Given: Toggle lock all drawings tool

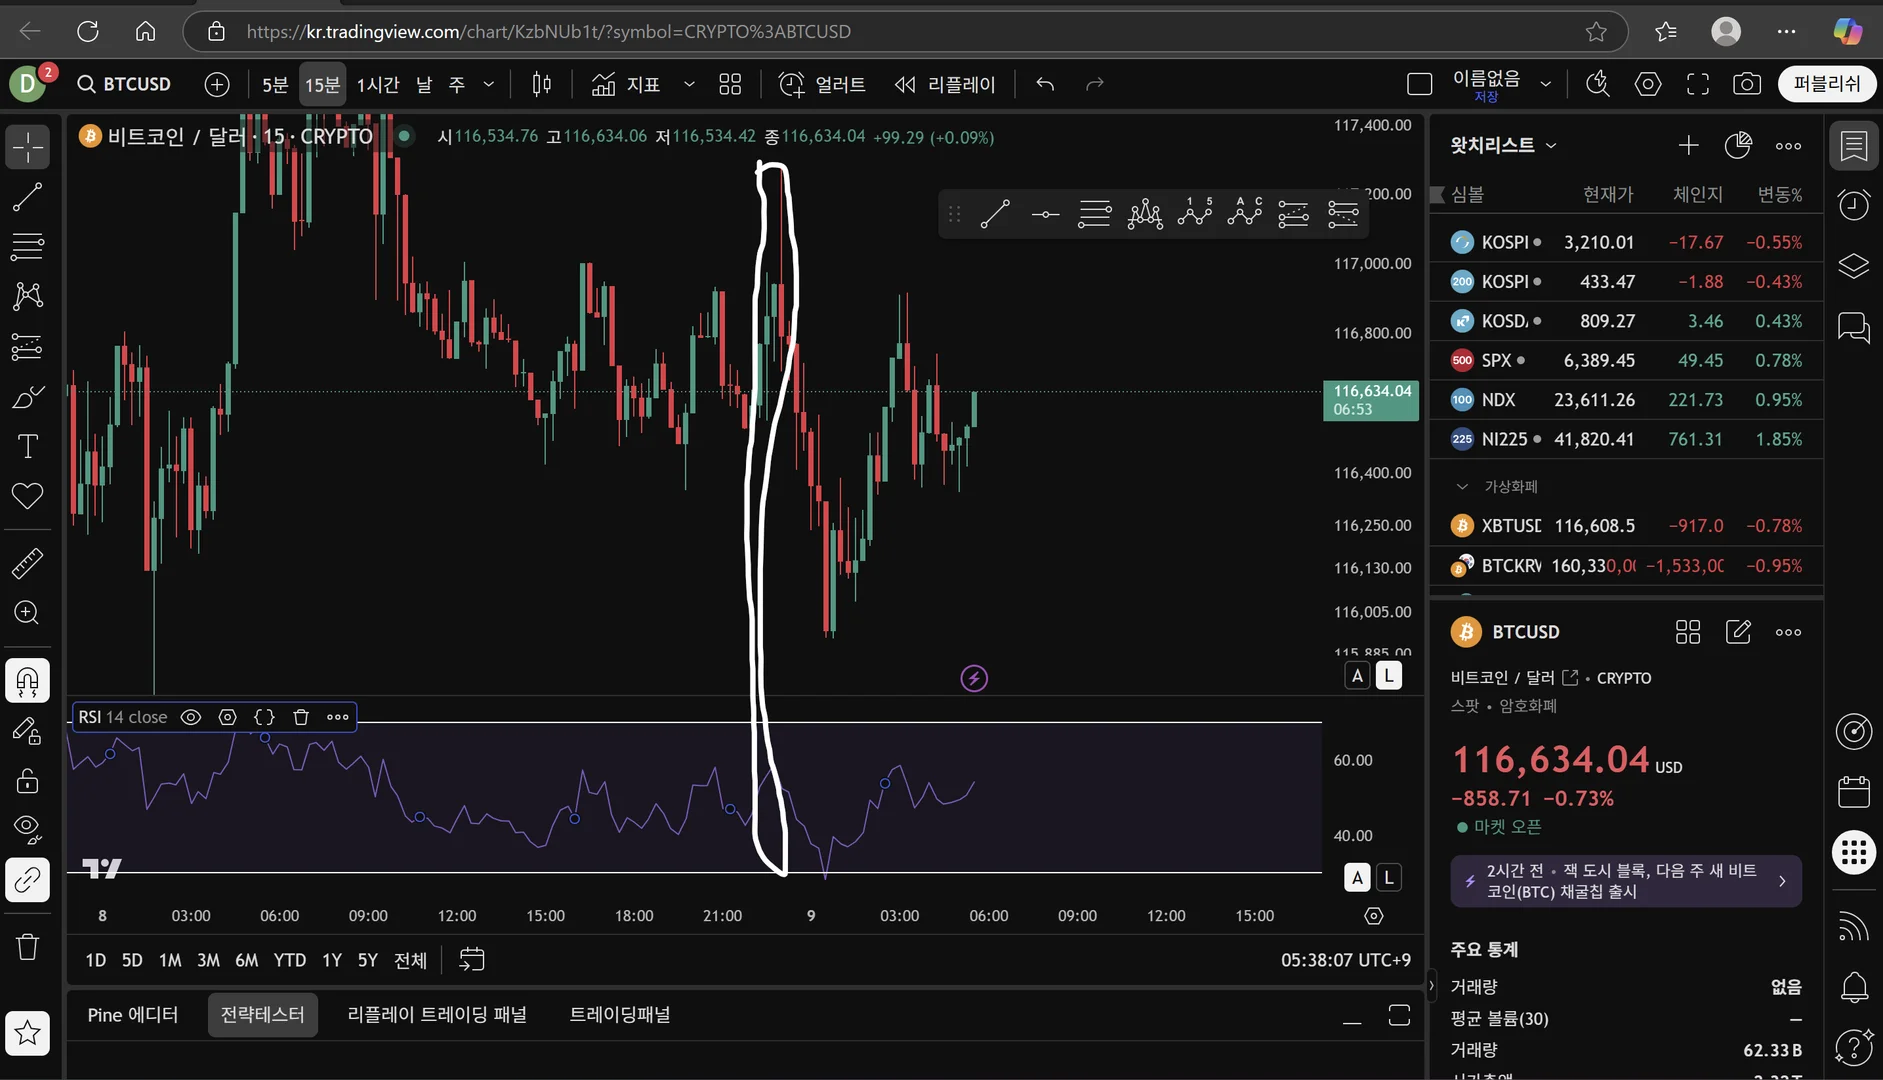Looking at the screenshot, I should [27, 780].
